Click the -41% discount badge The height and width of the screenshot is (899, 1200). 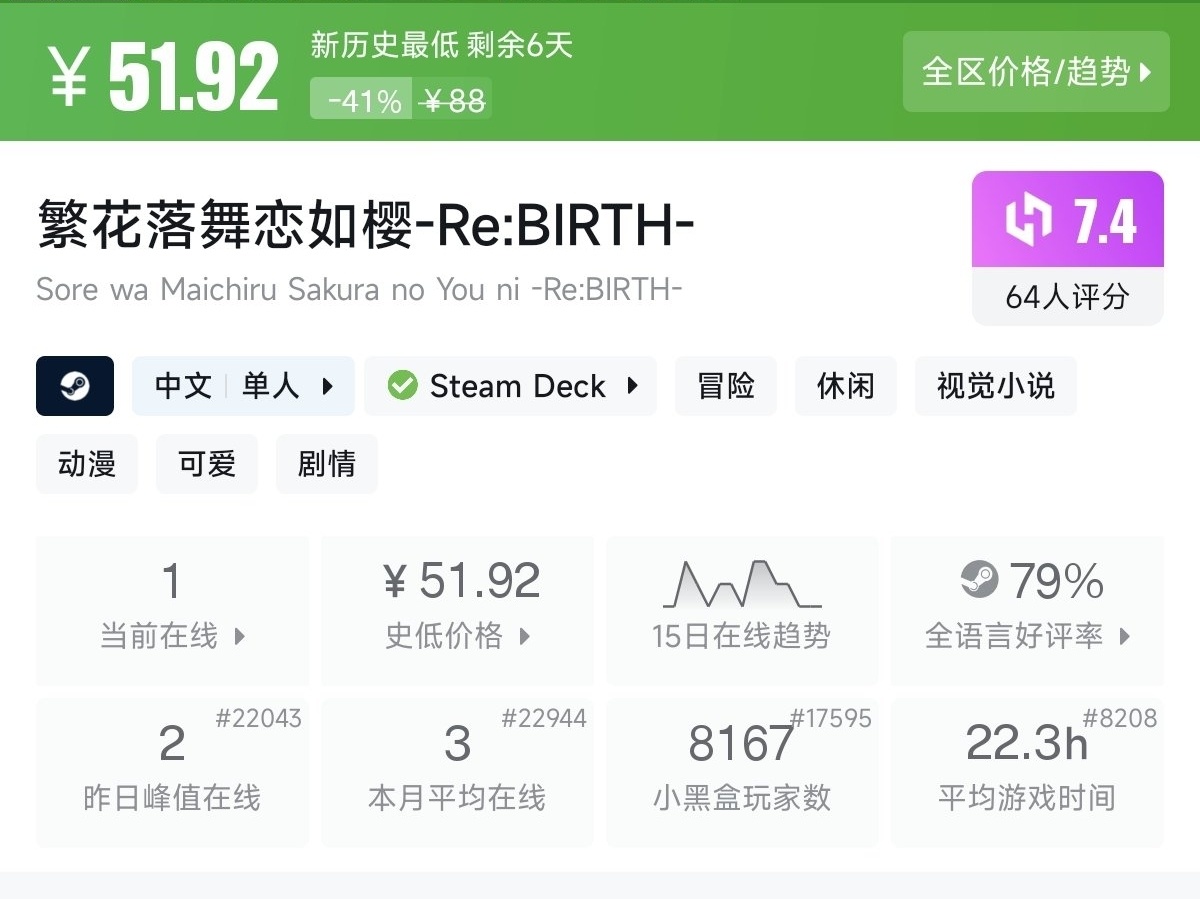pyautogui.click(x=364, y=100)
